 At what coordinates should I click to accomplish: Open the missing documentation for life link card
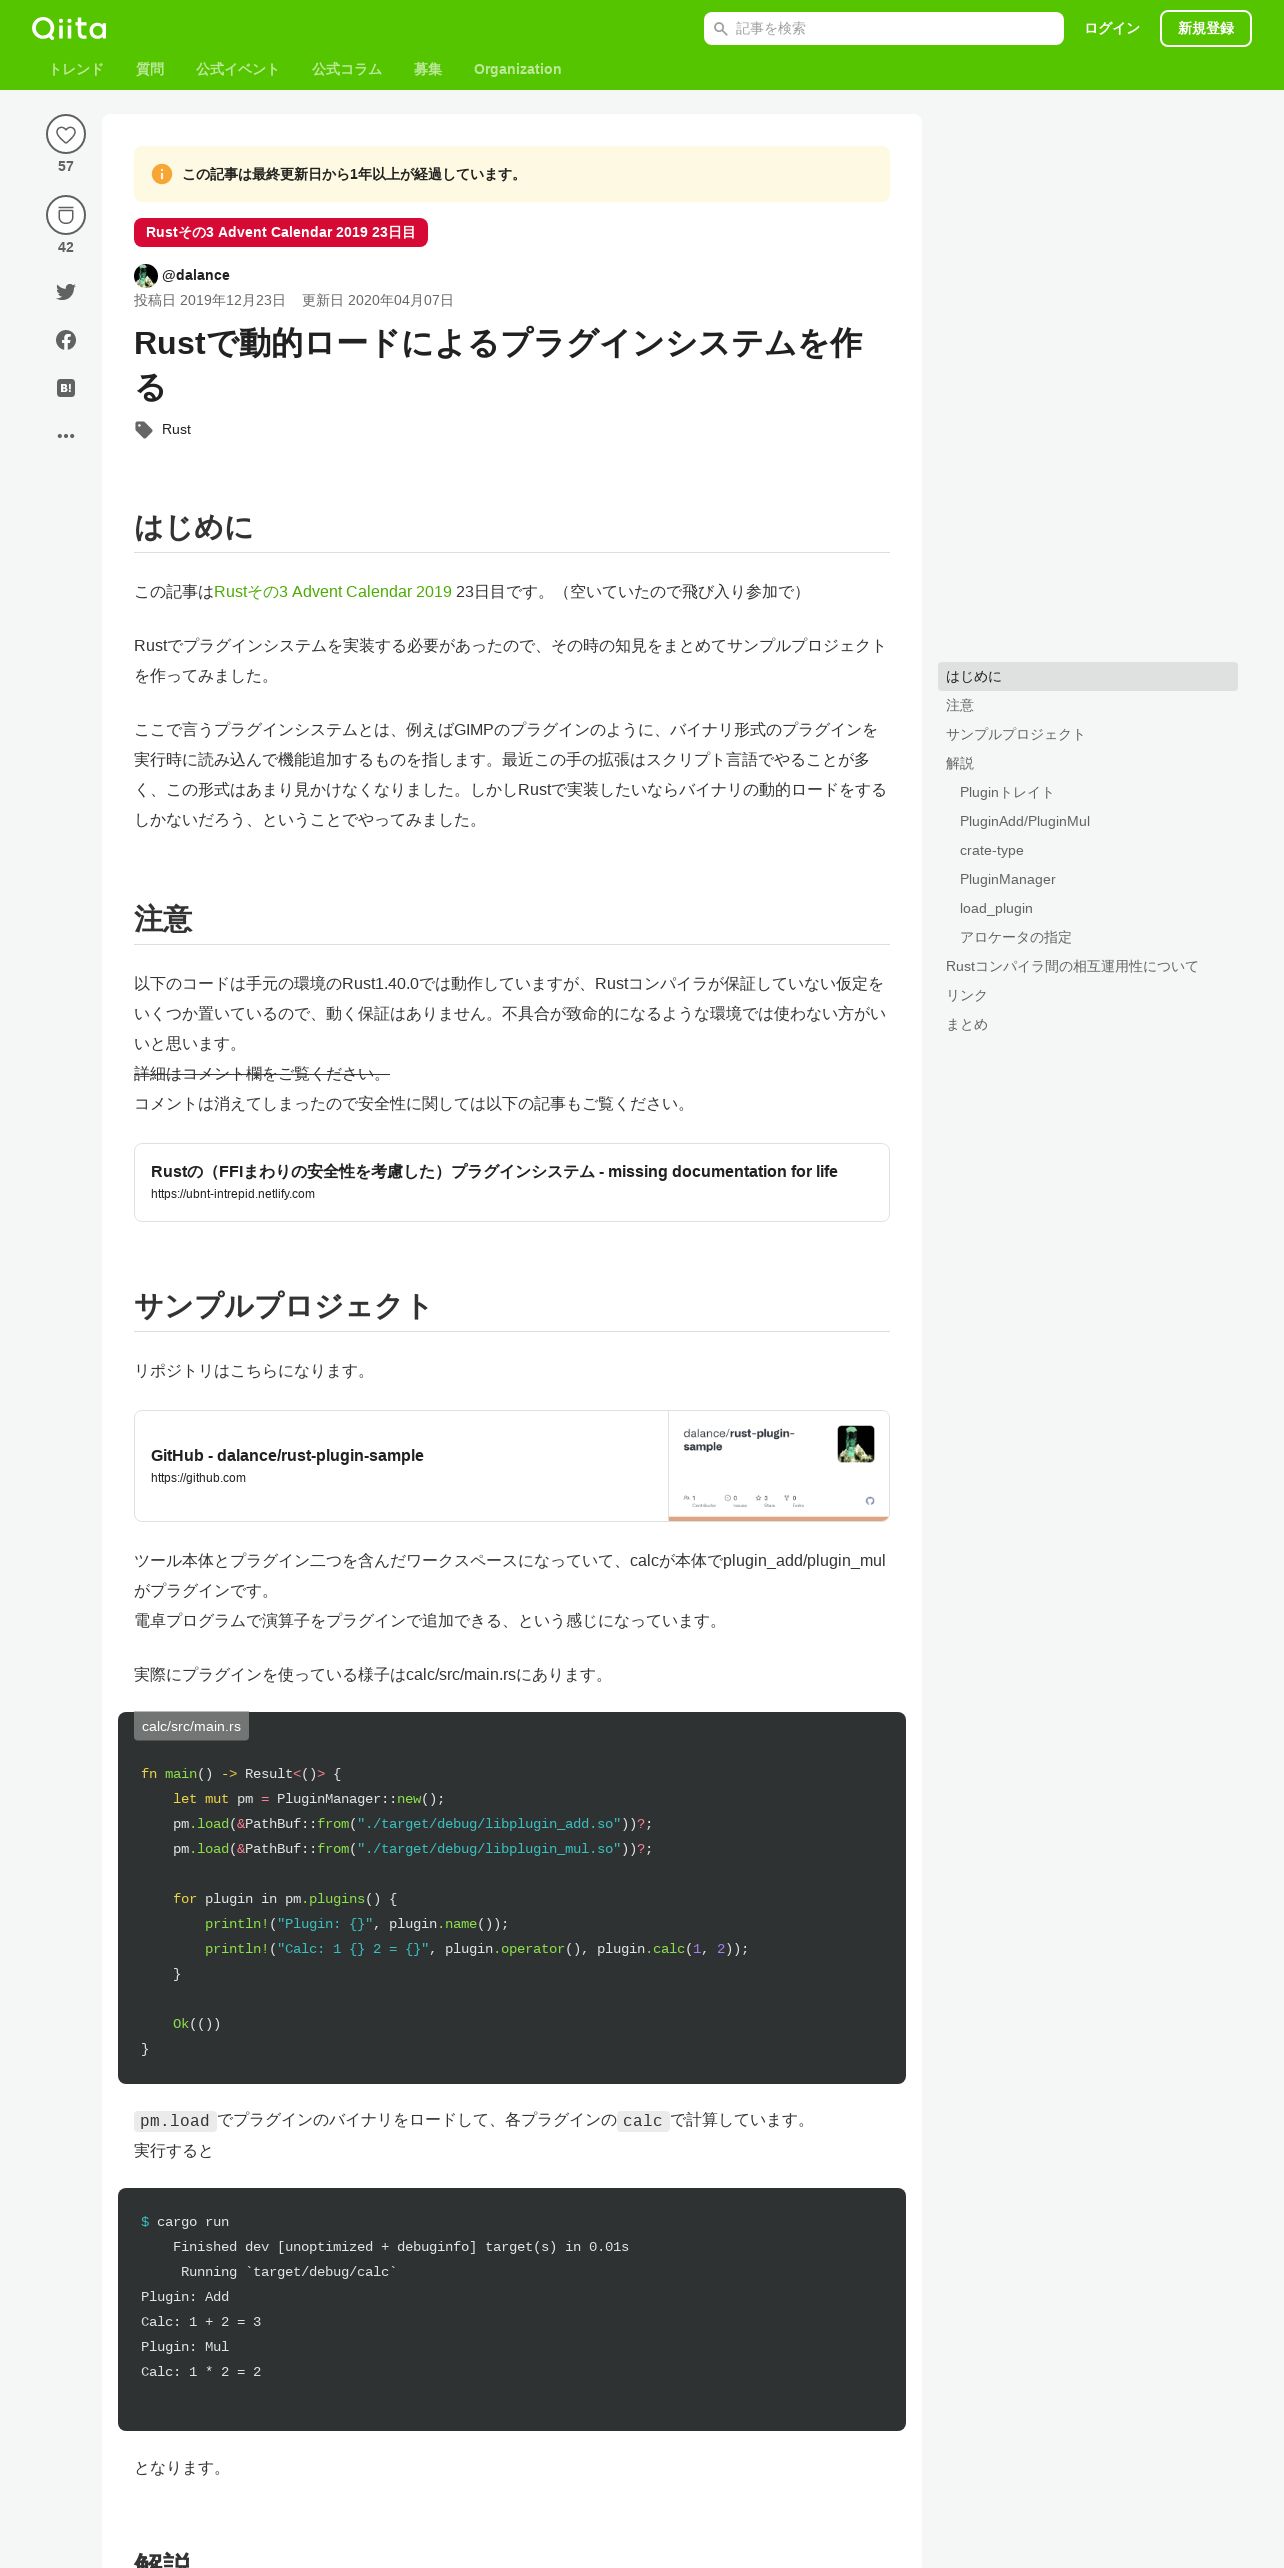pos(512,1182)
